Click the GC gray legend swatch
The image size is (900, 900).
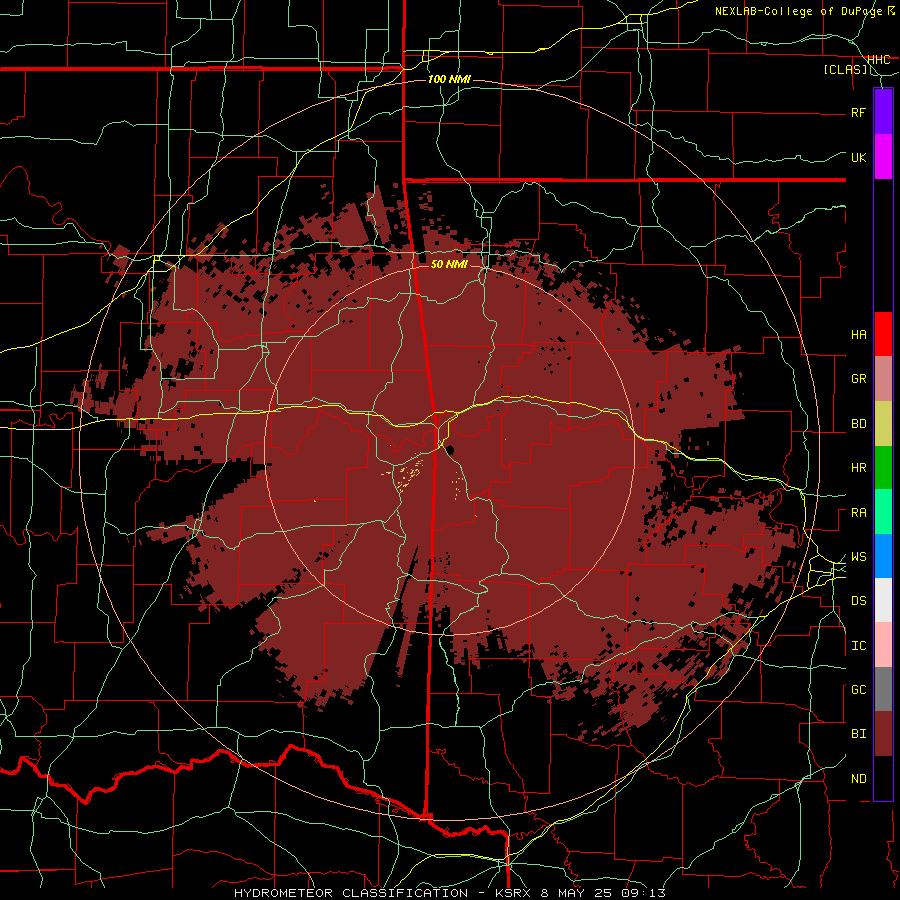(883, 689)
